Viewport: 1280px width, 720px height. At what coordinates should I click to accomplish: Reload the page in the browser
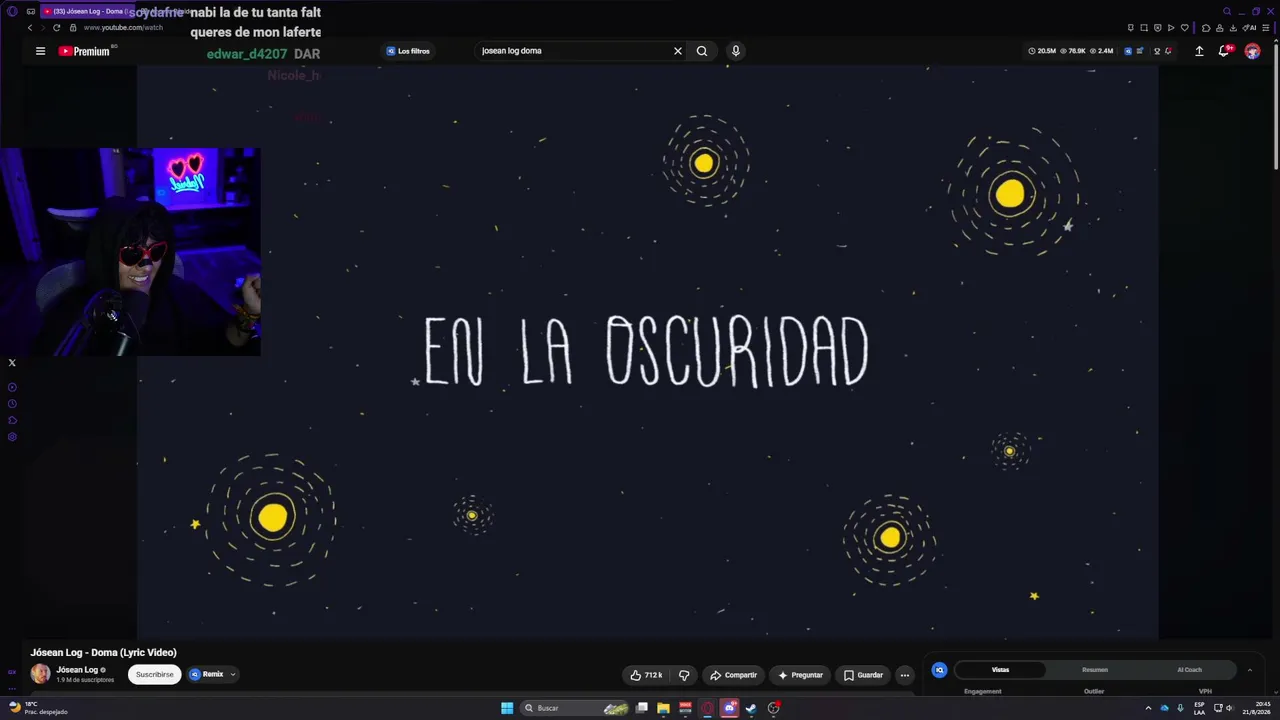56,27
